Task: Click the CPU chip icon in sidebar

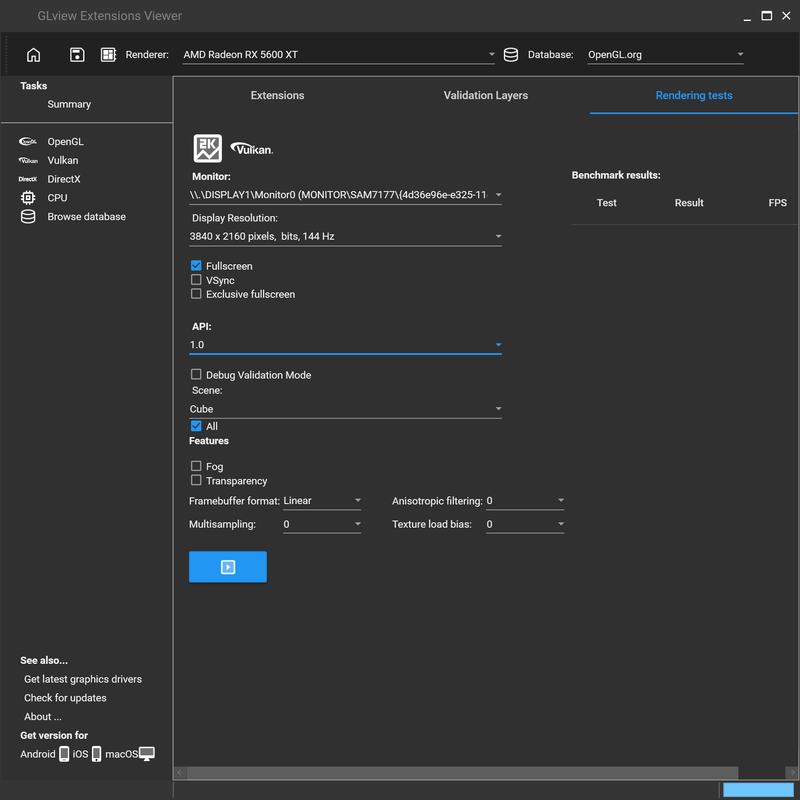Action: pos(28,197)
